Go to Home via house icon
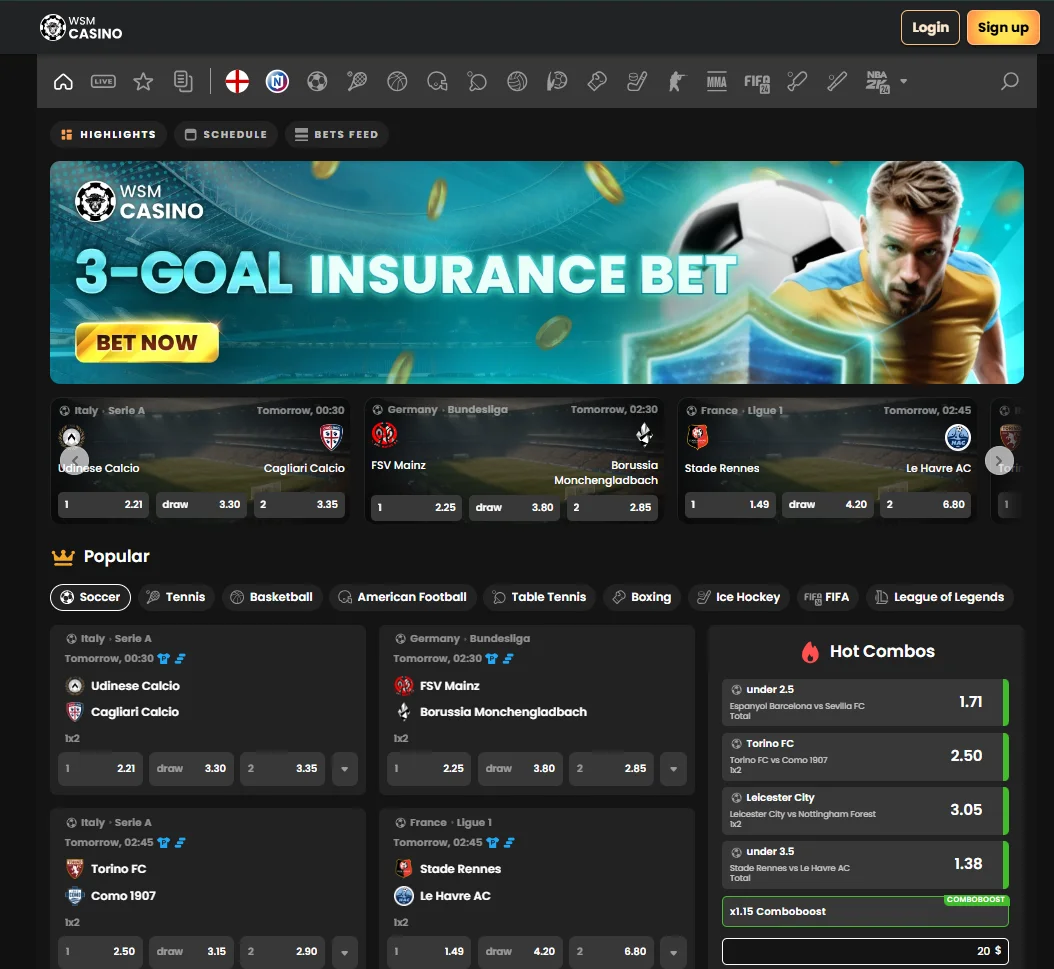This screenshot has width=1054, height=969. point(63,82)
